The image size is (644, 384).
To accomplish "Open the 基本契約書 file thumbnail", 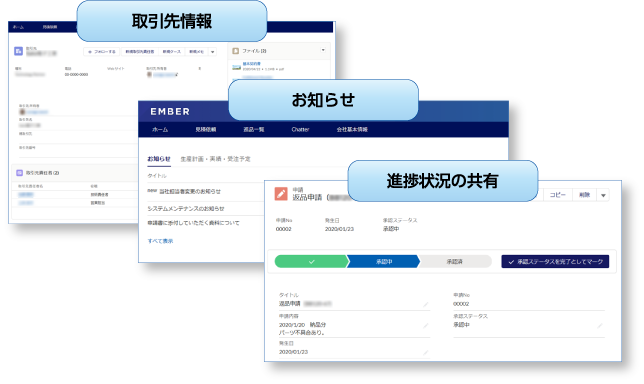I will click(236, 67).
